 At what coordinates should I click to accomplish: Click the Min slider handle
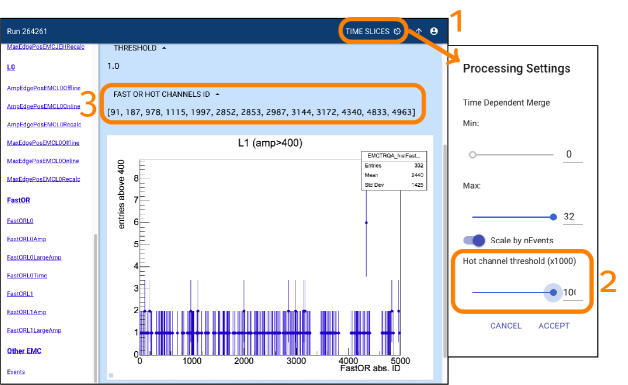[x=473, y=155]
